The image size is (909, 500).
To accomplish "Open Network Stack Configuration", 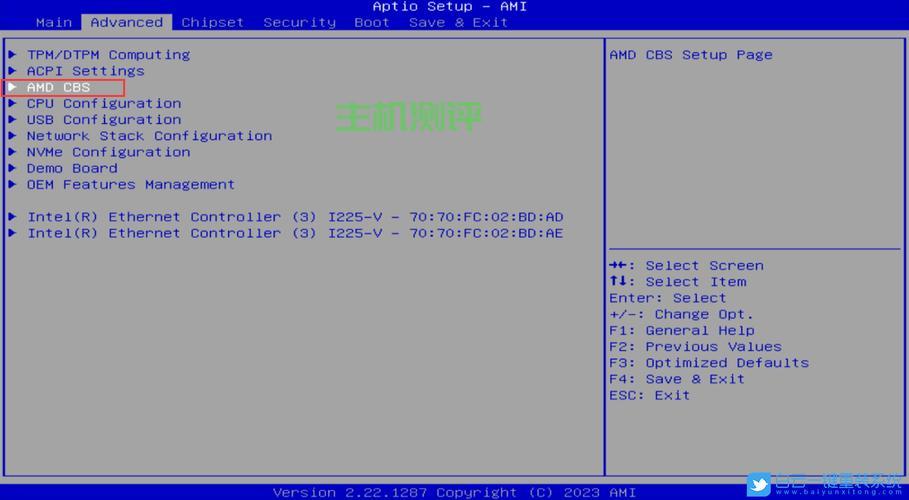I will tap(149, 136).
